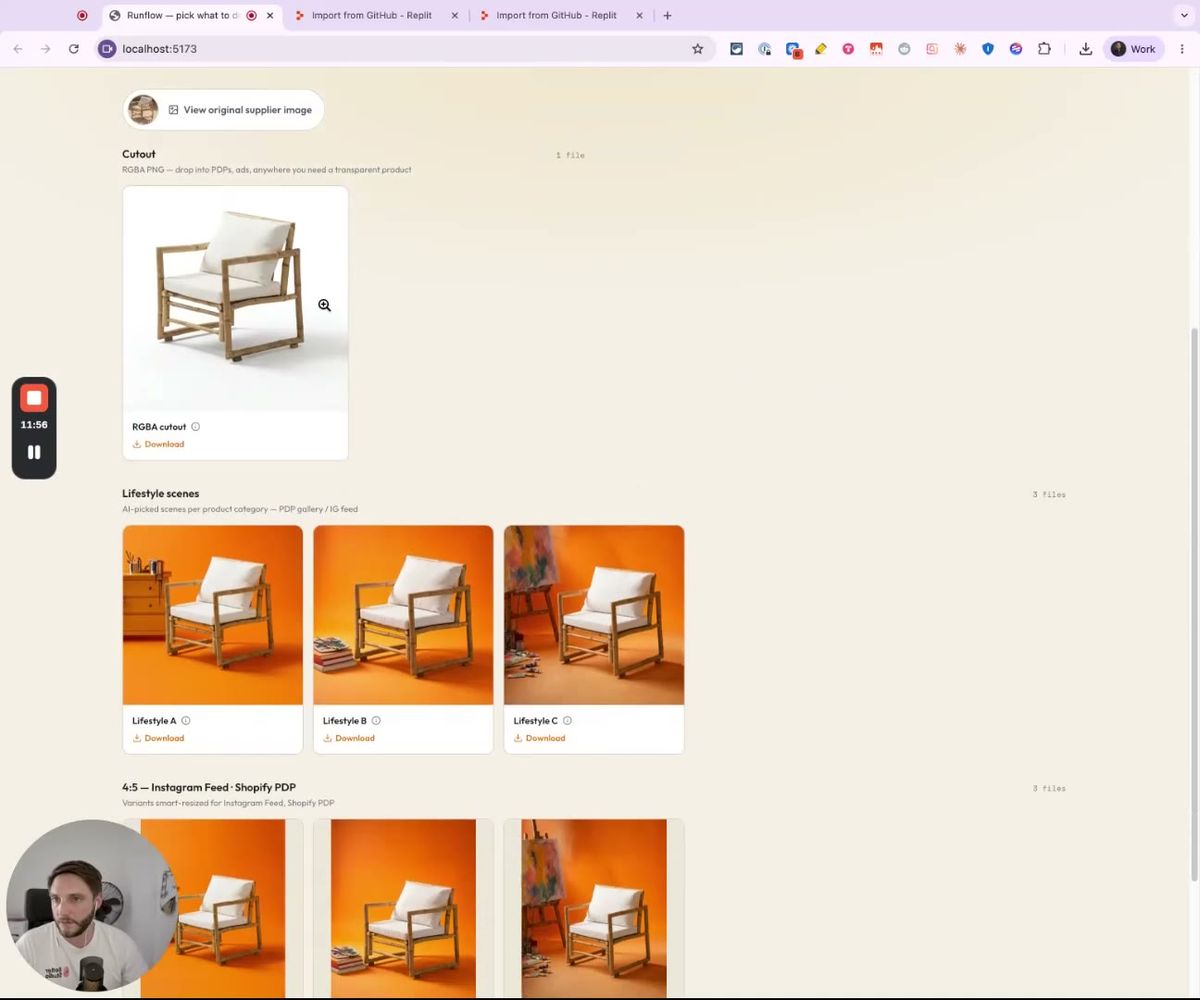This screenshot has width=1200, height=1000.
Task: Click the Lifestyle scenes heading
Action: click(160, 493)
